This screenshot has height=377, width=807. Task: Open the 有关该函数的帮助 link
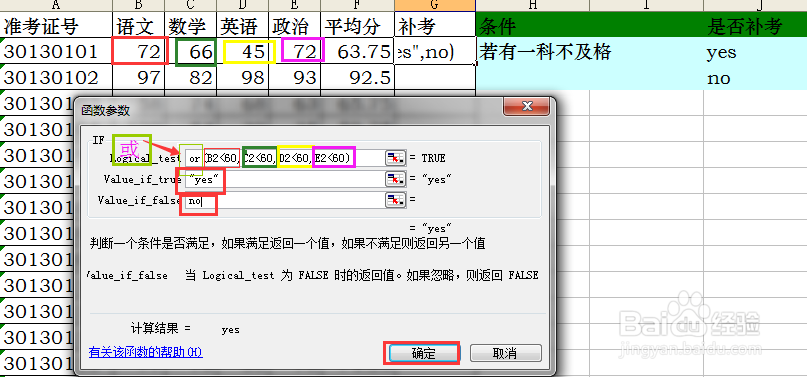point(146,352)
